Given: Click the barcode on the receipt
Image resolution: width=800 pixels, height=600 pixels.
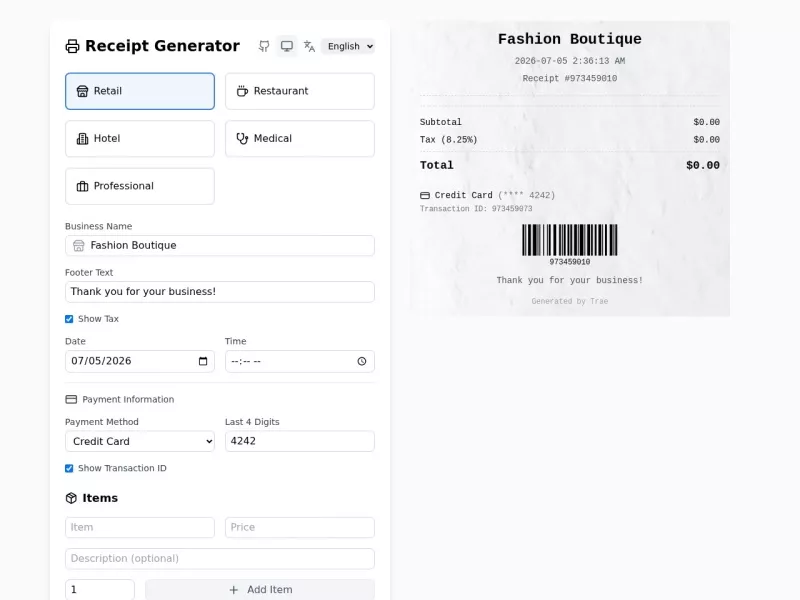Looking at the screenshot, I should tap(569, 240).
